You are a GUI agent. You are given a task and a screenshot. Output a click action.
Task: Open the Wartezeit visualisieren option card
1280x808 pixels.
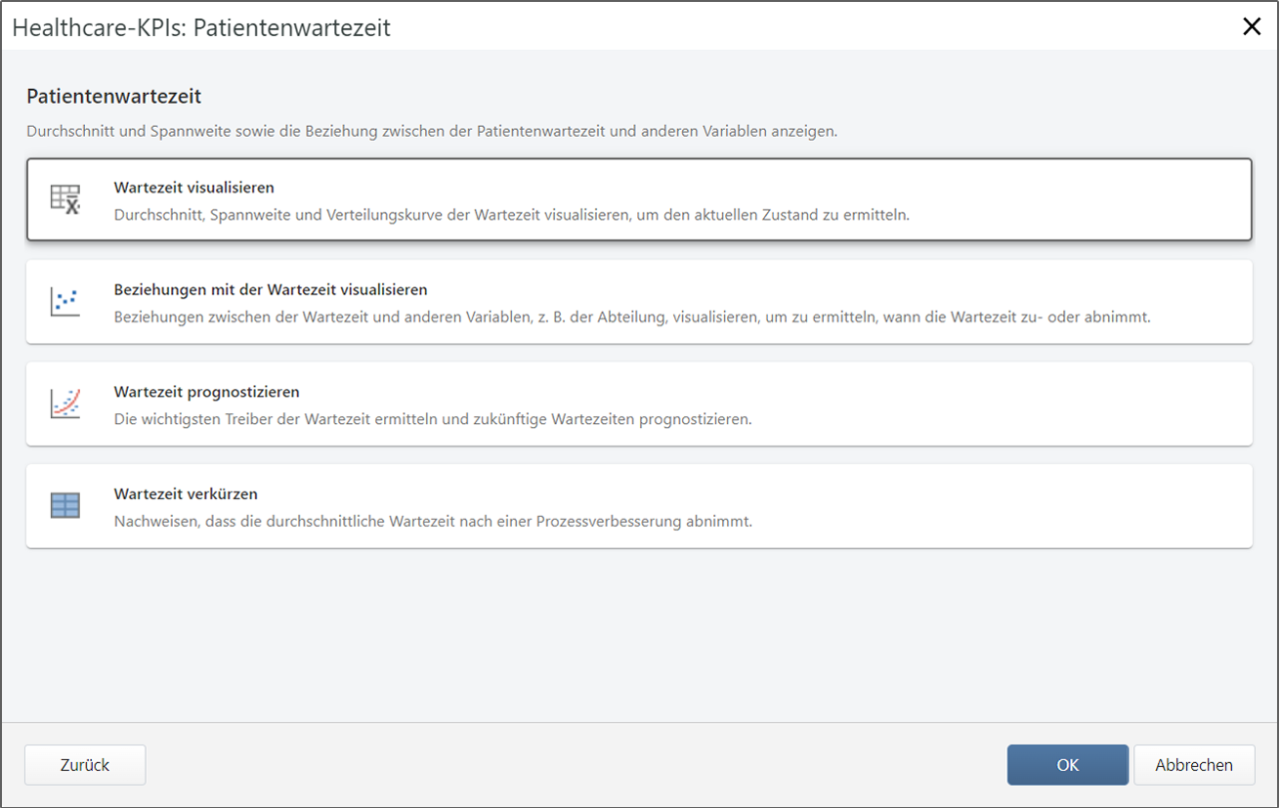tap(640, 198)
